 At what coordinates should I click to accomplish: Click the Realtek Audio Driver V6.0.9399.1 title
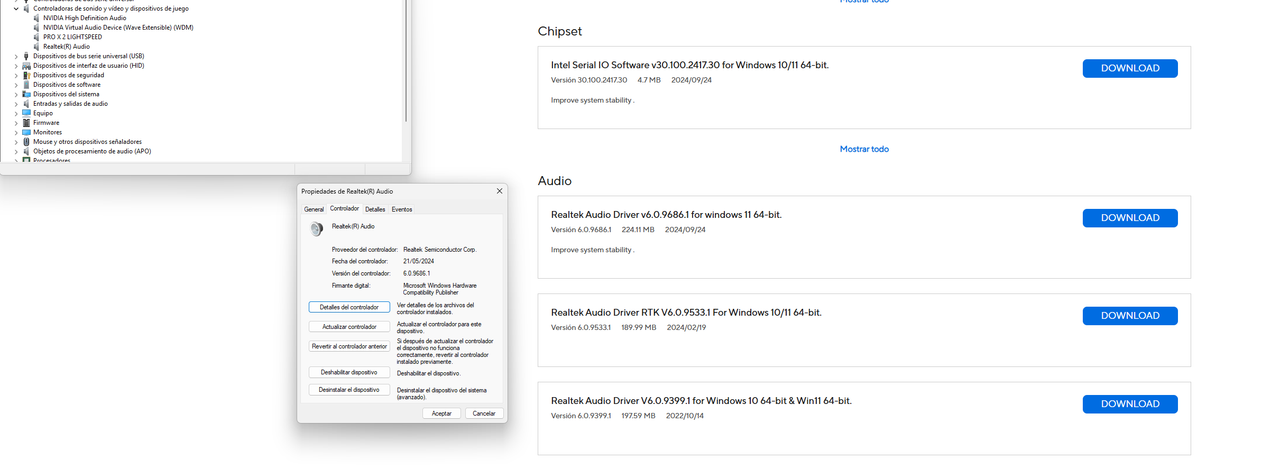tap(701, 400)
